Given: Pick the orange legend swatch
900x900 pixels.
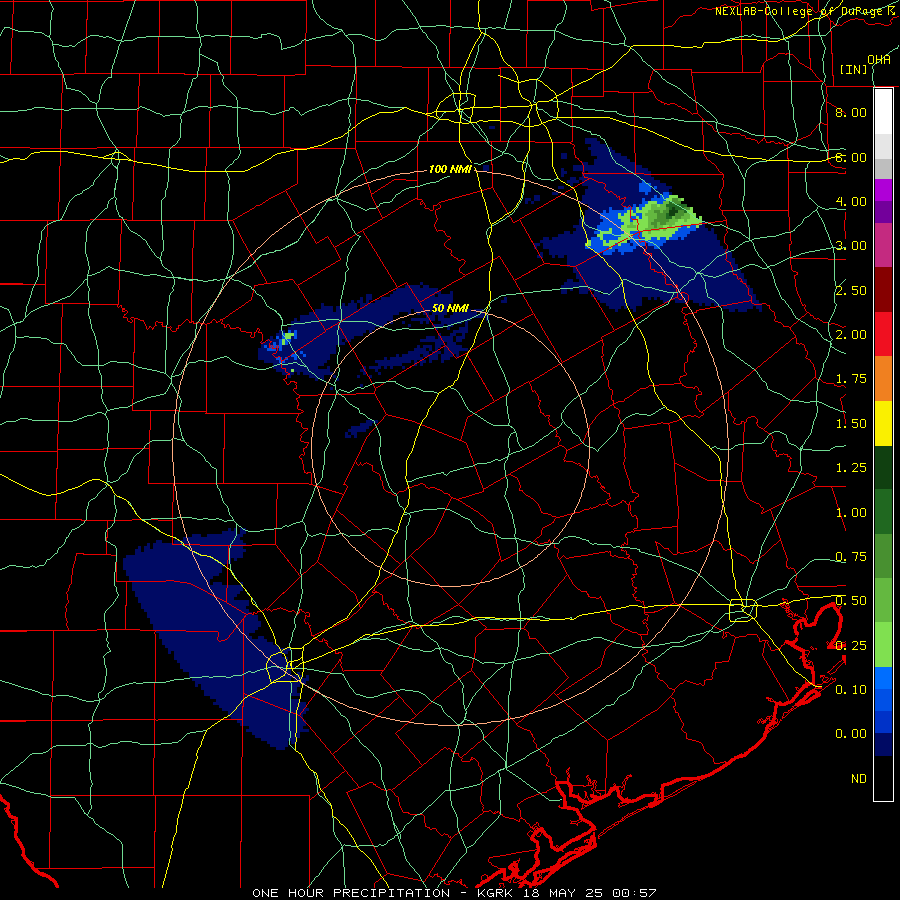Looking at the screenshot, I should [x=883, y=378].
